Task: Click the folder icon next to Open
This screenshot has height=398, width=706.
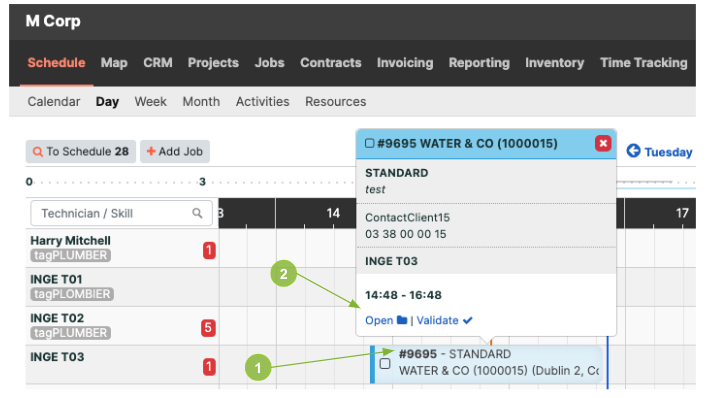Action: [x=402, y=320]
